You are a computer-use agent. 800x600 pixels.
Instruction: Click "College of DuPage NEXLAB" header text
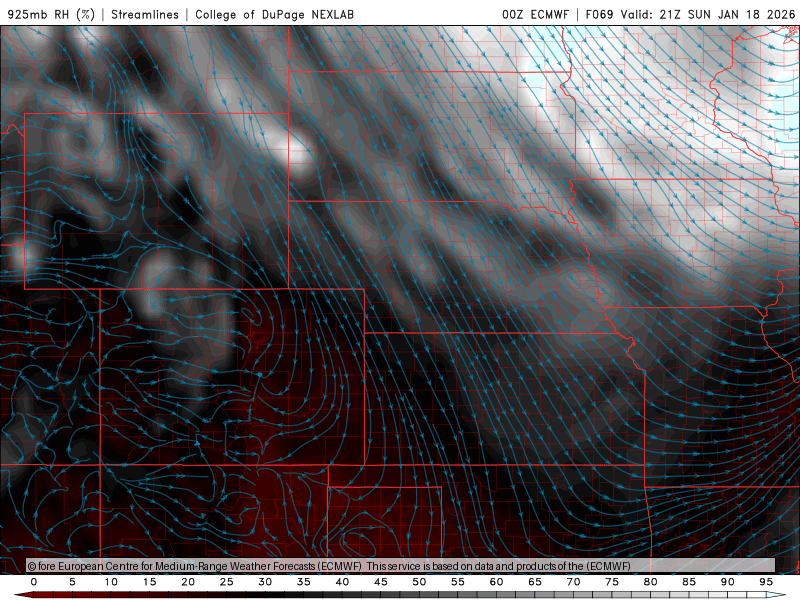274,15
